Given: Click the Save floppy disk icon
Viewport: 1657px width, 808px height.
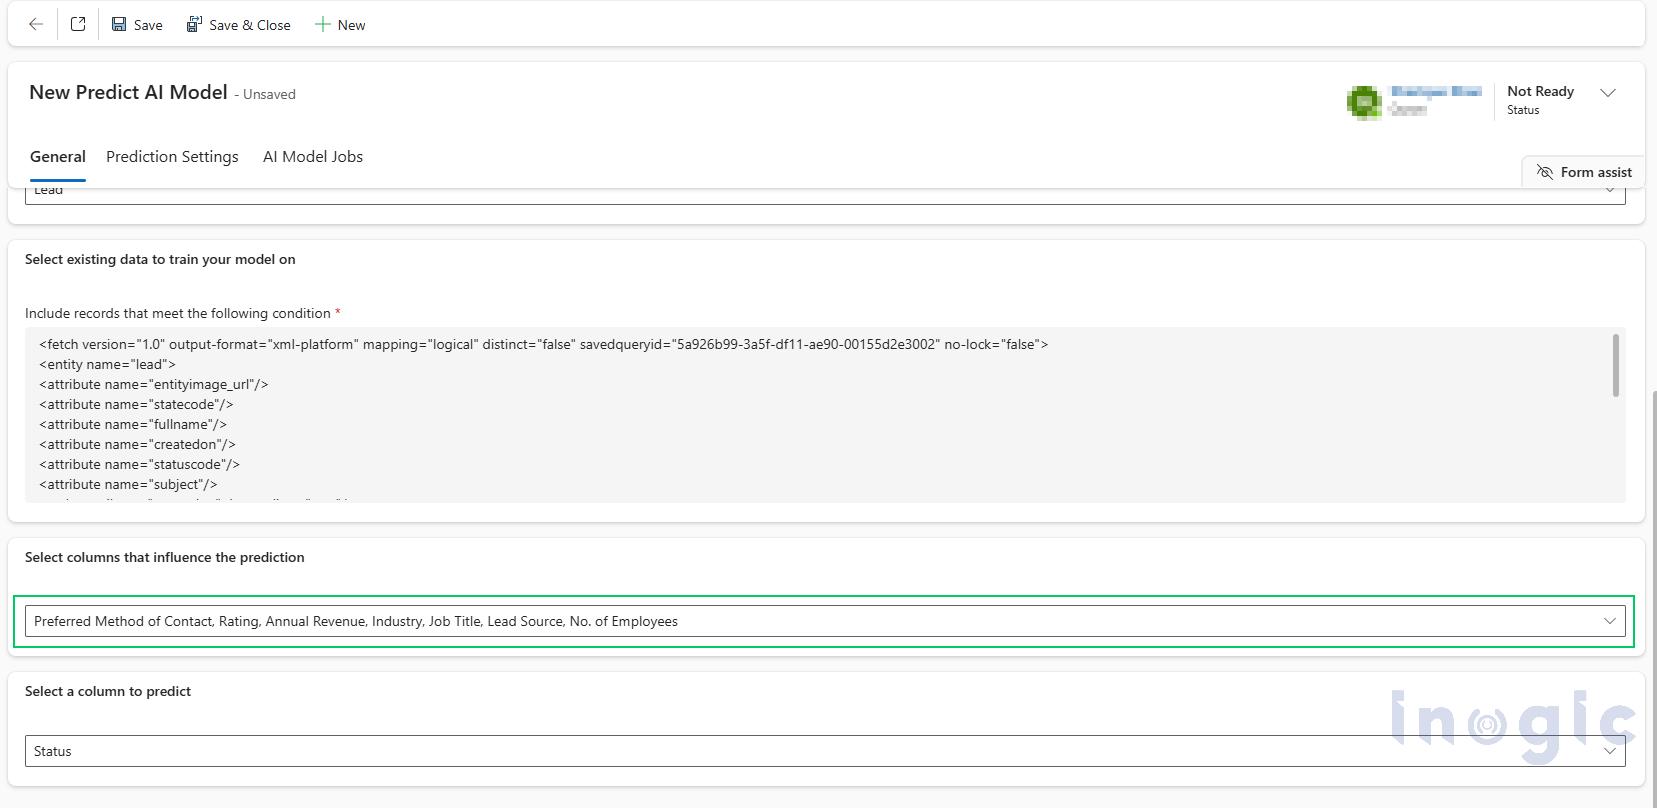Looking at the screenshot, I should point(119,25).
